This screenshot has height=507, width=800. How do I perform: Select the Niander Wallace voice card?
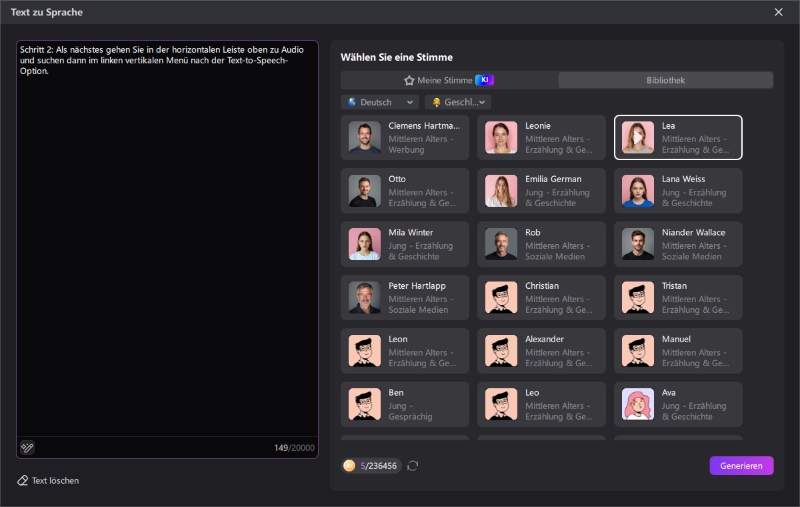point(678,244)
